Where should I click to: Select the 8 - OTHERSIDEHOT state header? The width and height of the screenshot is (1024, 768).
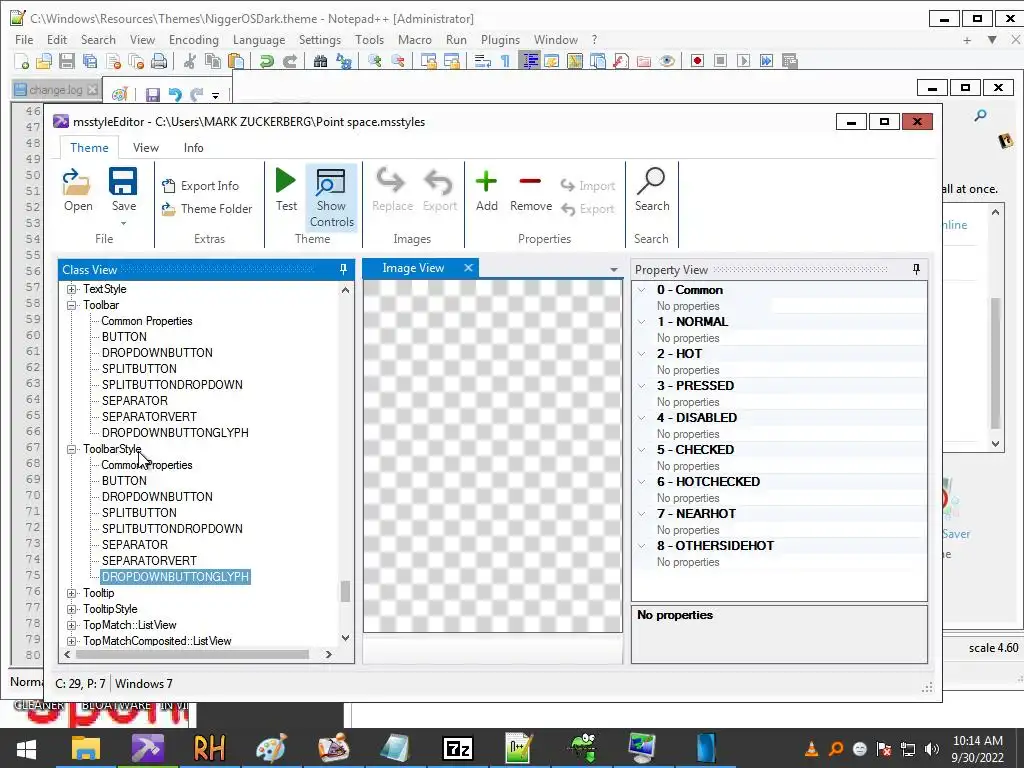point(715,546)
